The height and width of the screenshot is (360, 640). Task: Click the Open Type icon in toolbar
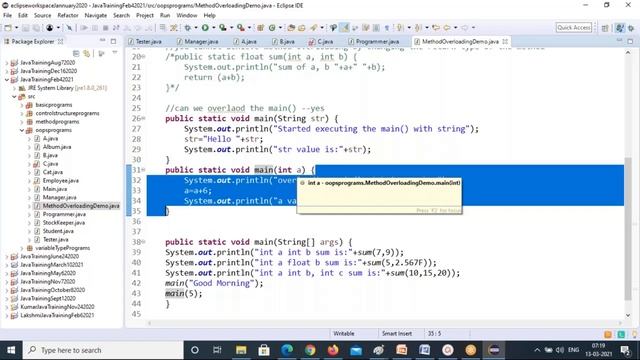pos(291,28)
